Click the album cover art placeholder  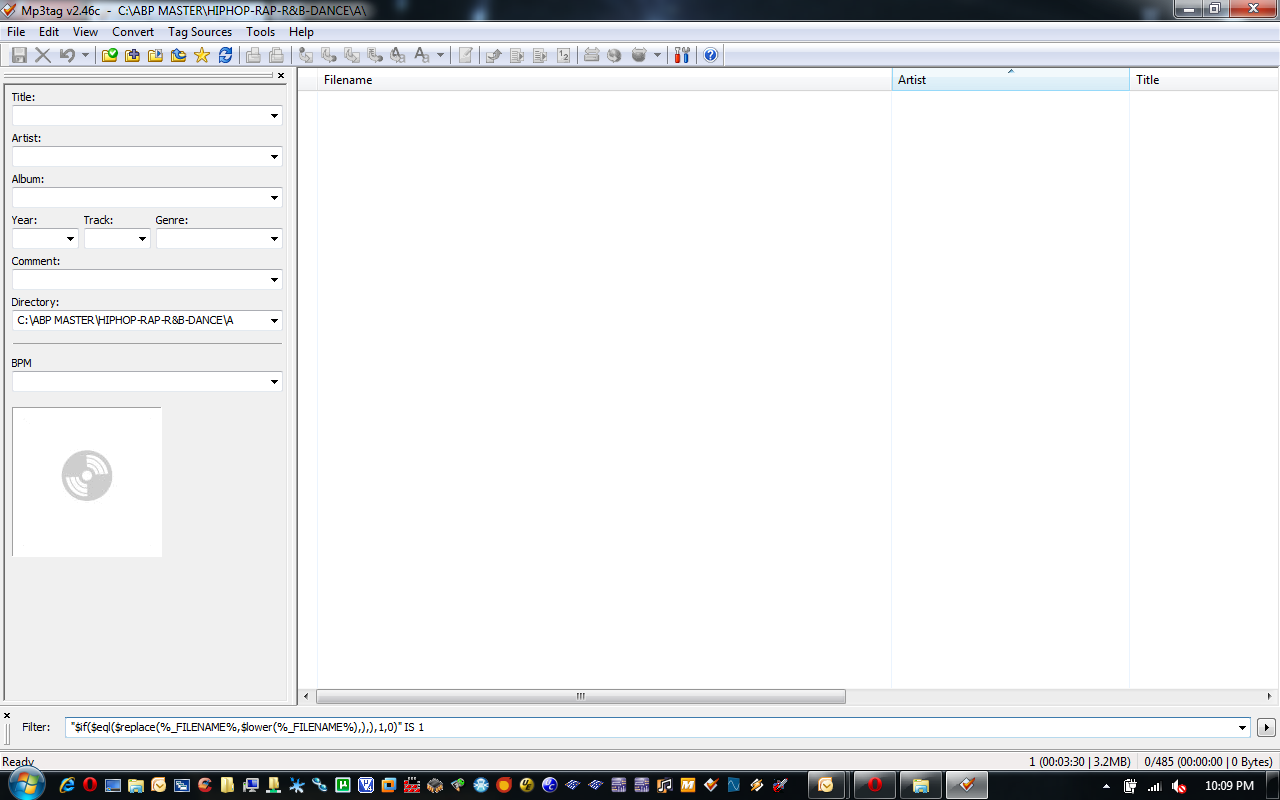[87, 481]
